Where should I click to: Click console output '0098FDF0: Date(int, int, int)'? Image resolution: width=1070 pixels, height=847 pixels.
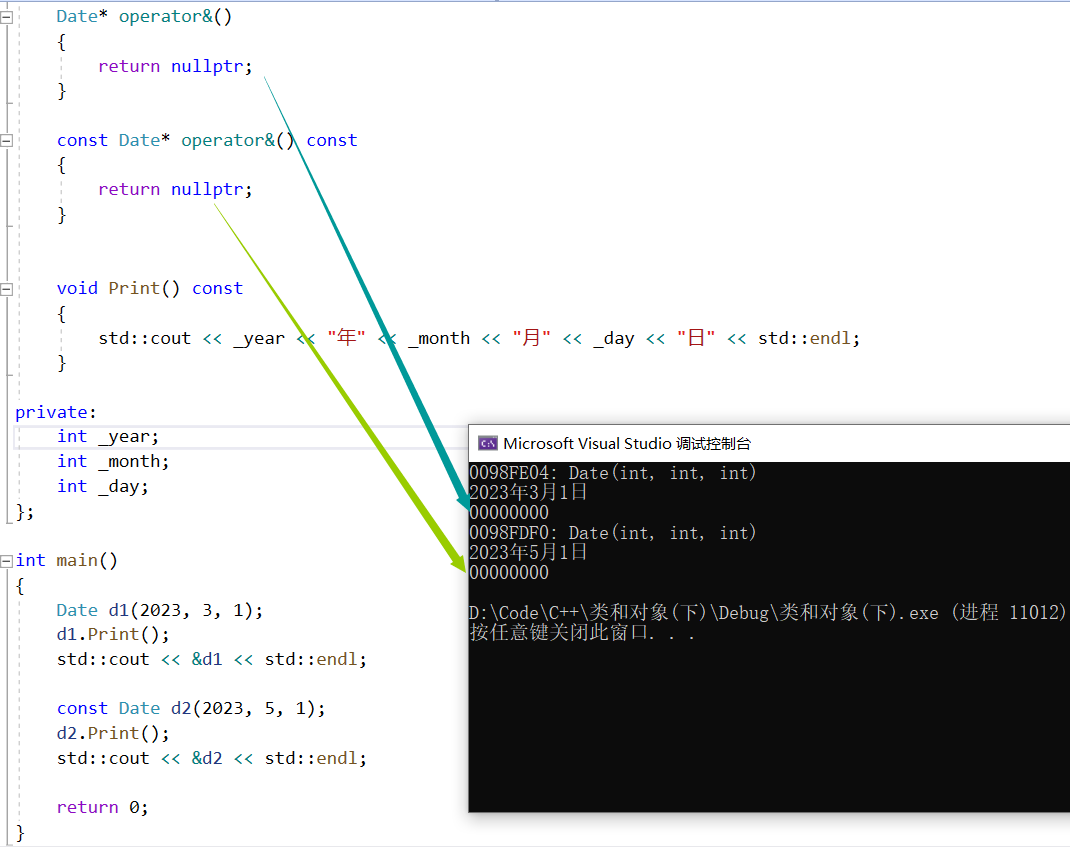612,532
